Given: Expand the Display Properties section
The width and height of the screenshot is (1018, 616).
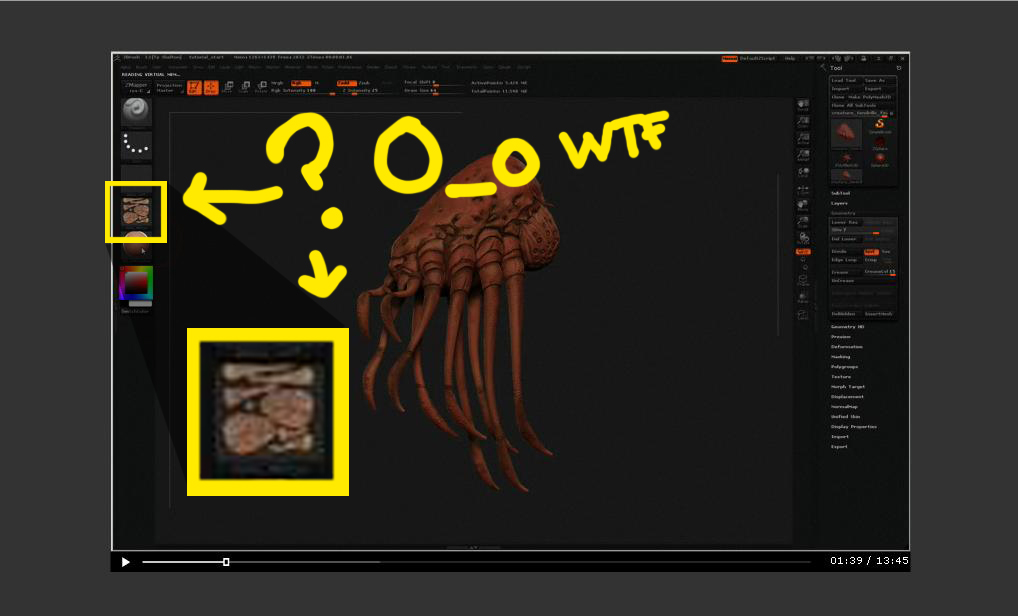Looking at the screenshot, I should (854, 426).
